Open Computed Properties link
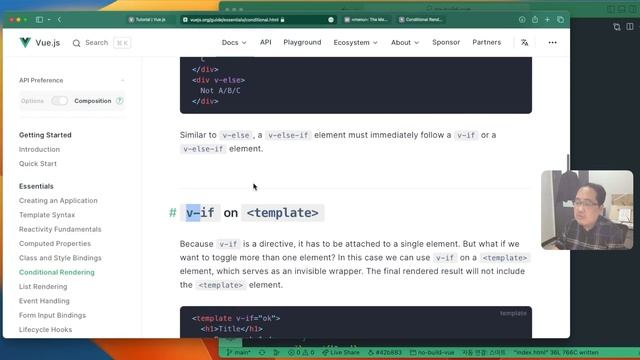This screenshot has height=360, width=640. click(55, 243)
